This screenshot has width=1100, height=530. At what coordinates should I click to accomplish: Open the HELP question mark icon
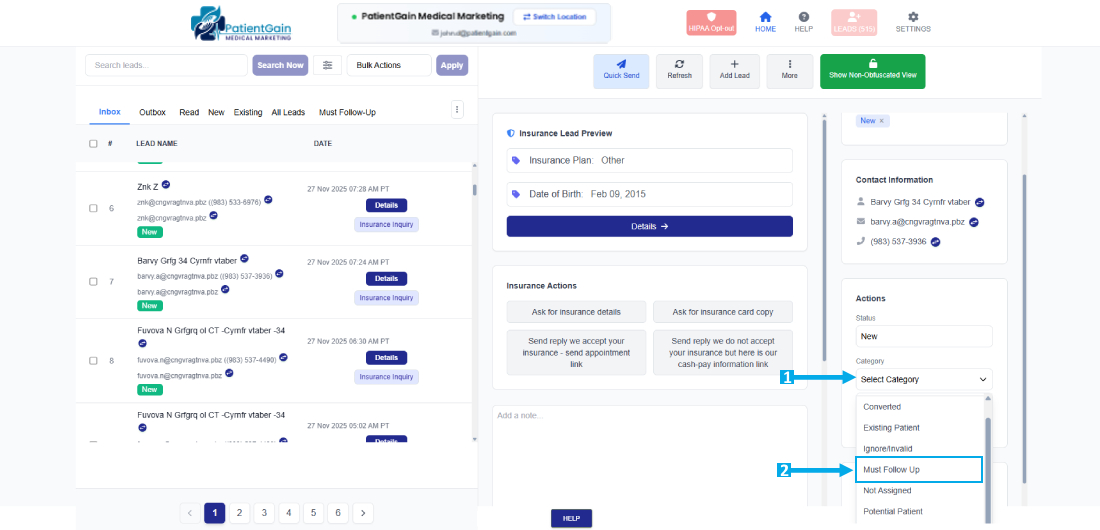(803, 17)
